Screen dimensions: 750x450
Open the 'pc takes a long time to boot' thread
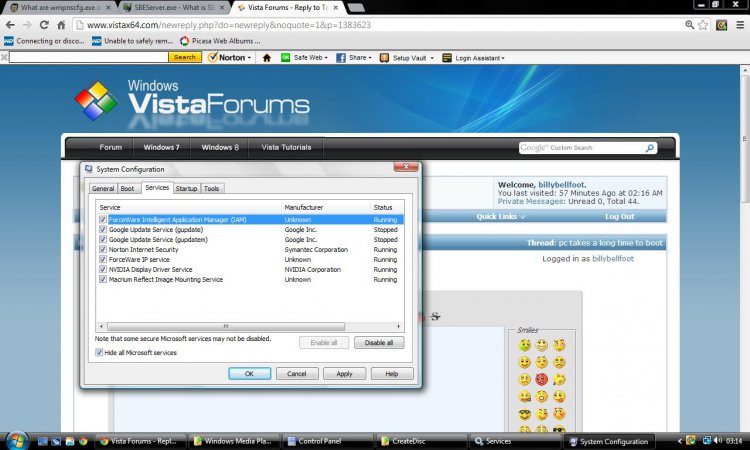pos(610,243)
